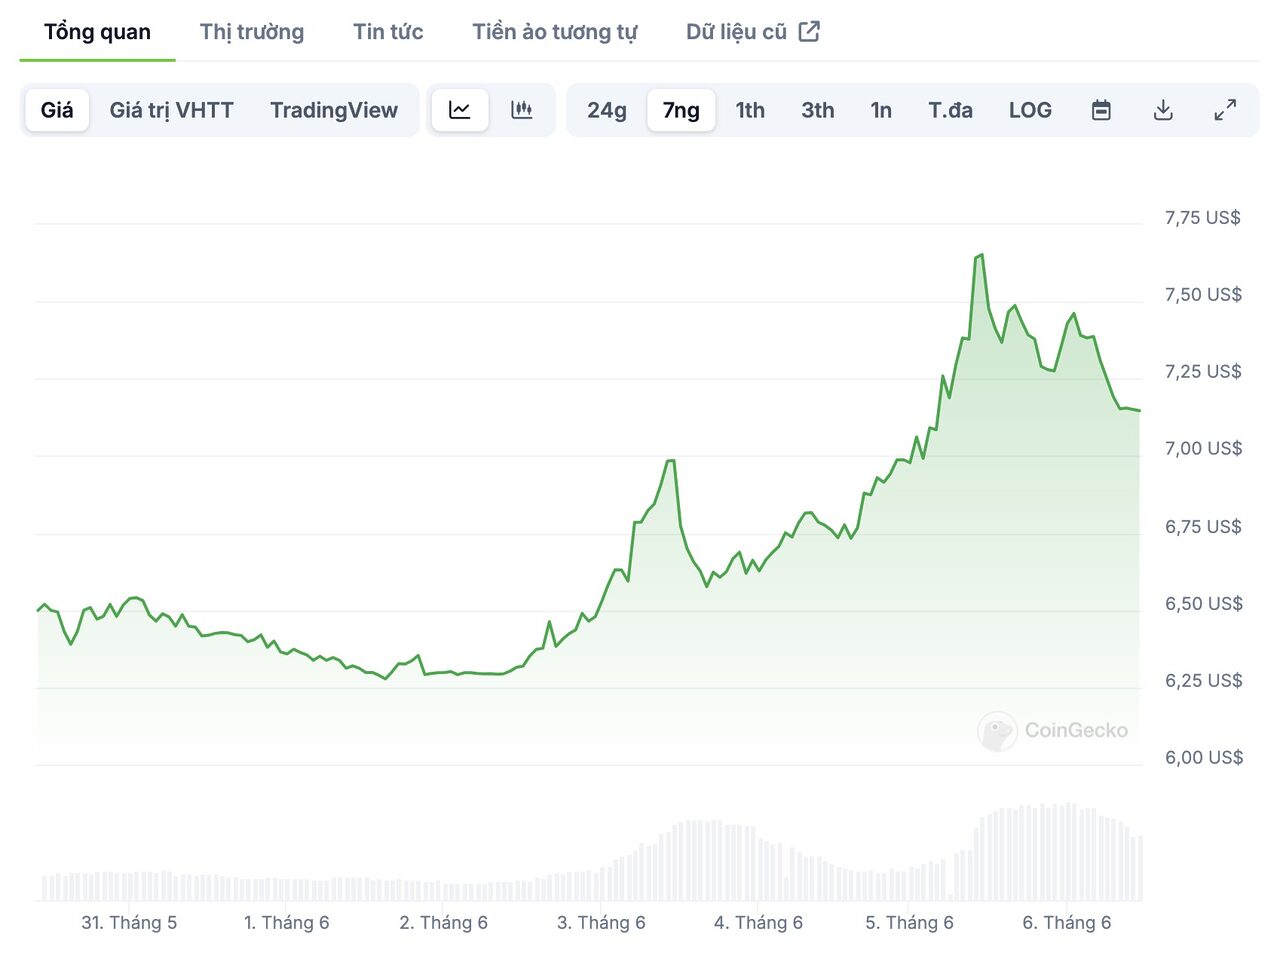Image resolution: width=1280 pixels, height=956 pixels.
Task: Click the 2. Tháng 6 date label
Action: click(443, 923)
